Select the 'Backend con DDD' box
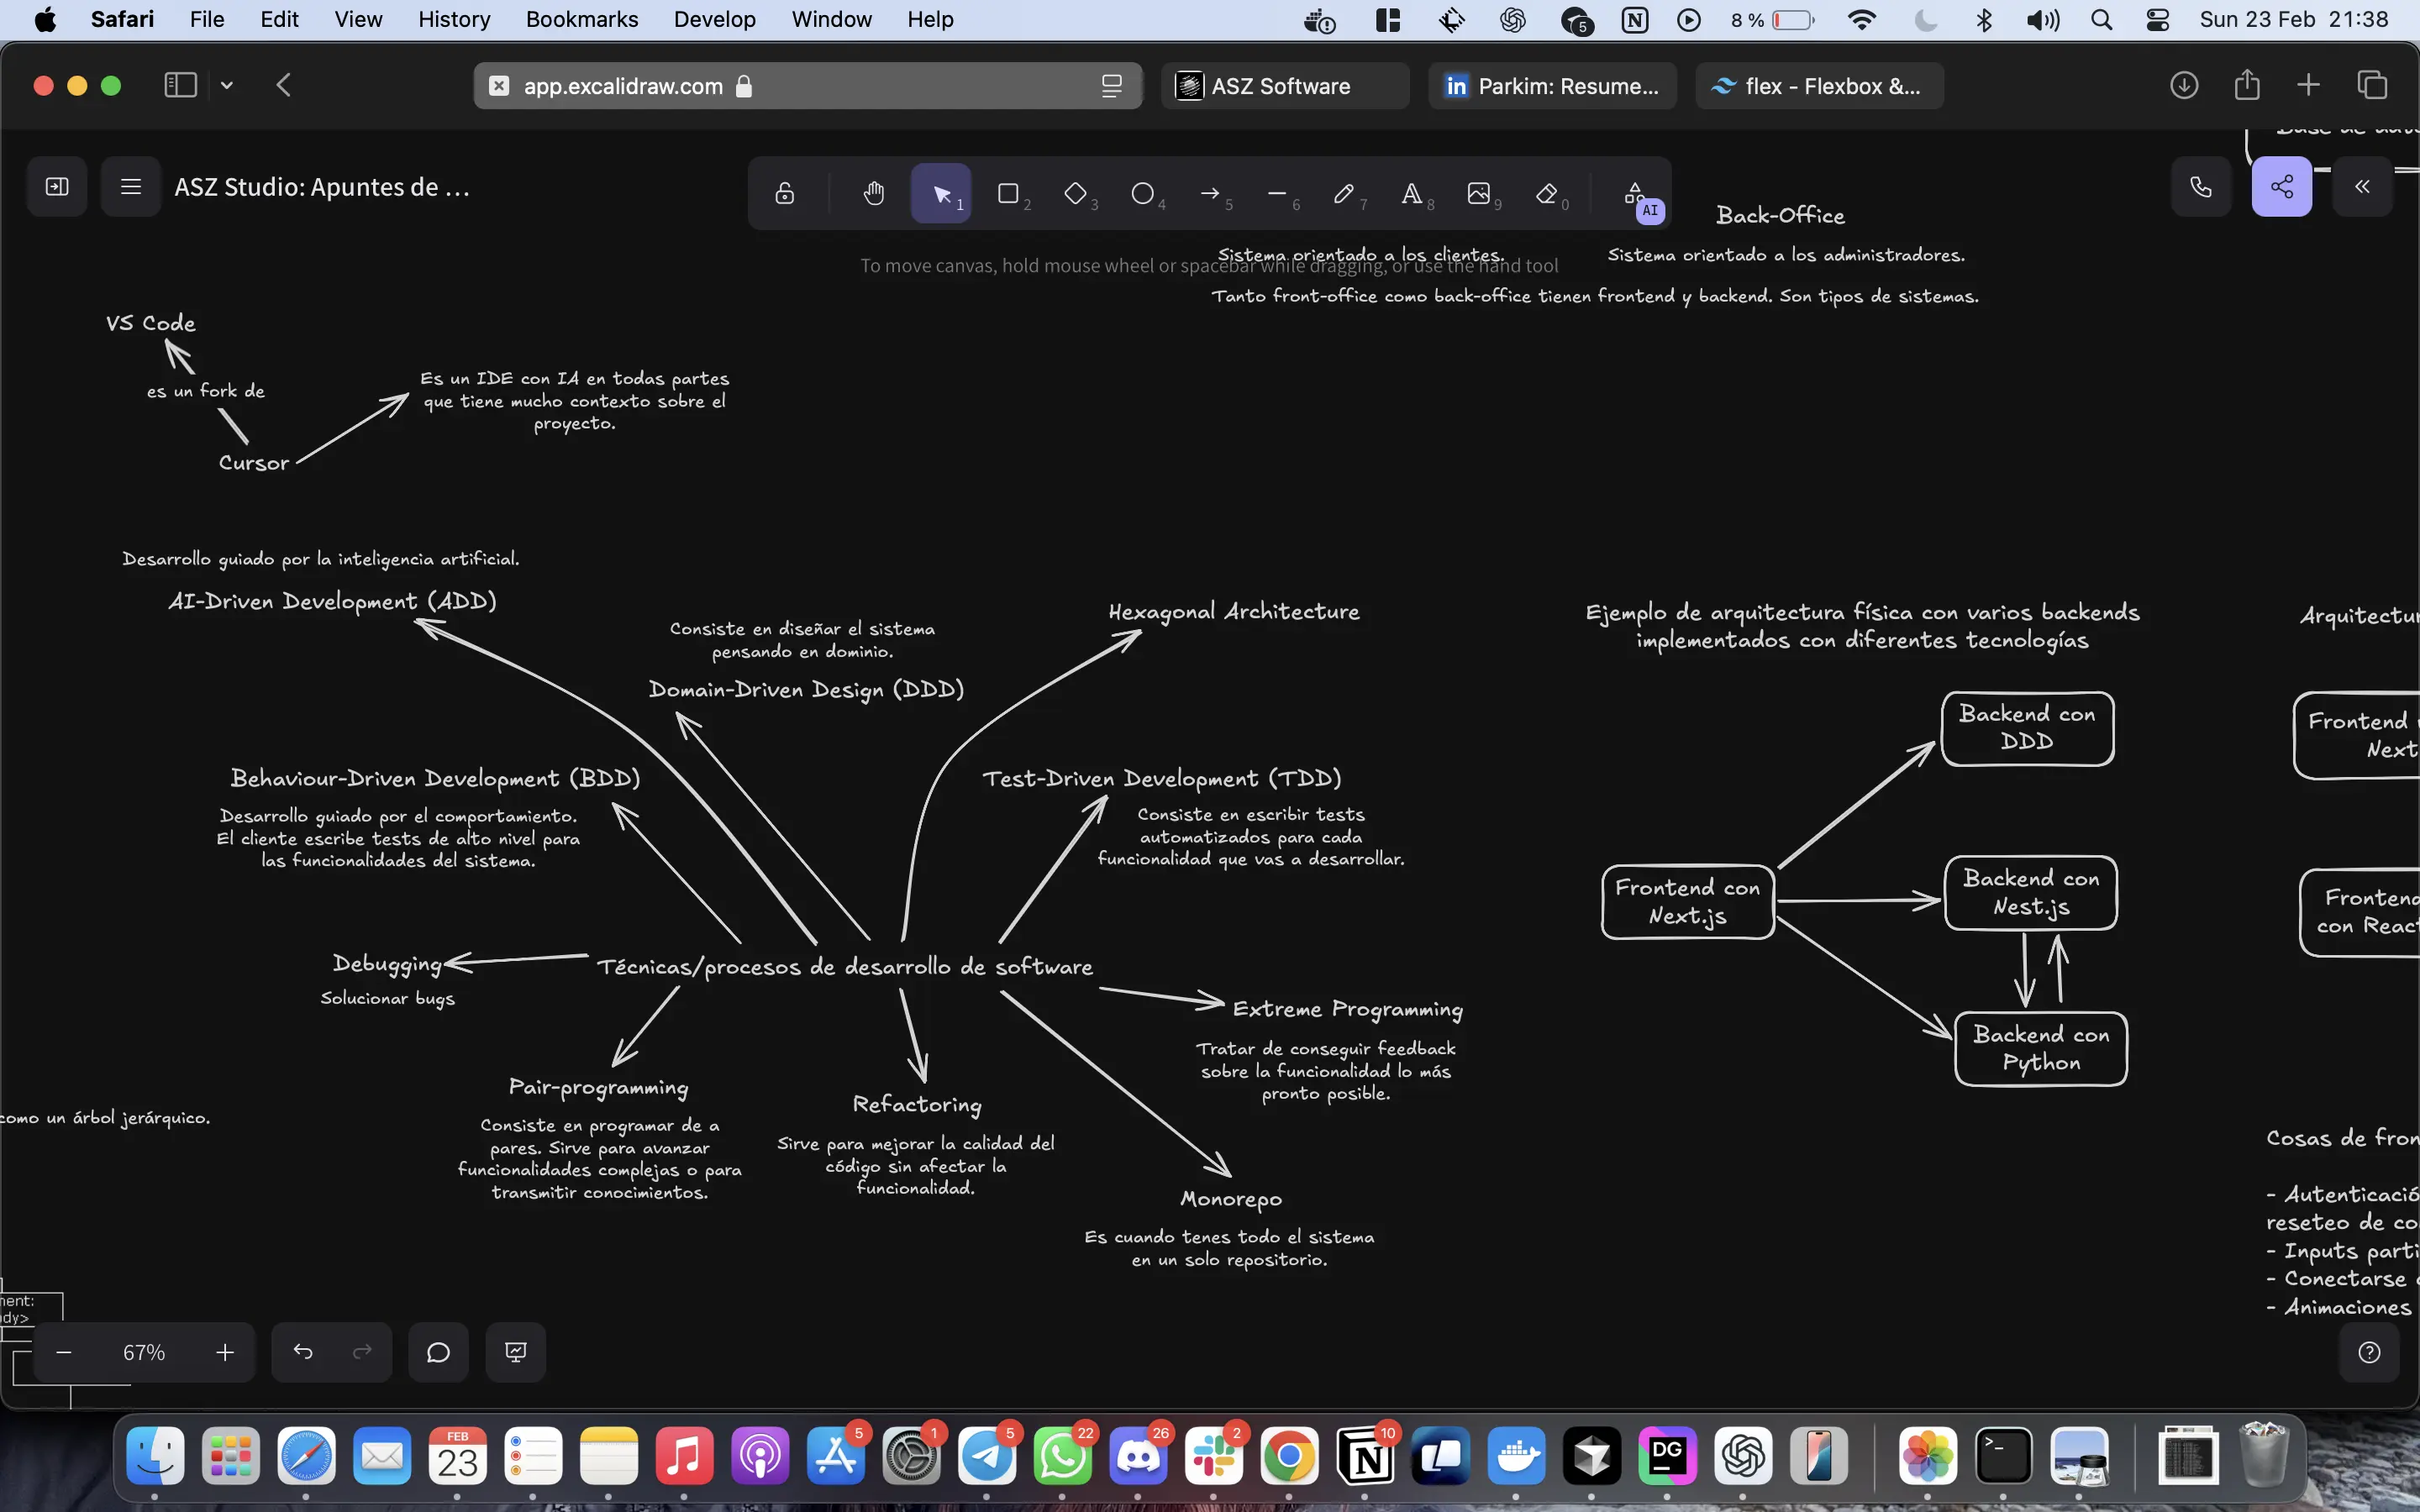Screen dimensions: 2420x1512 pos(2028,728)
